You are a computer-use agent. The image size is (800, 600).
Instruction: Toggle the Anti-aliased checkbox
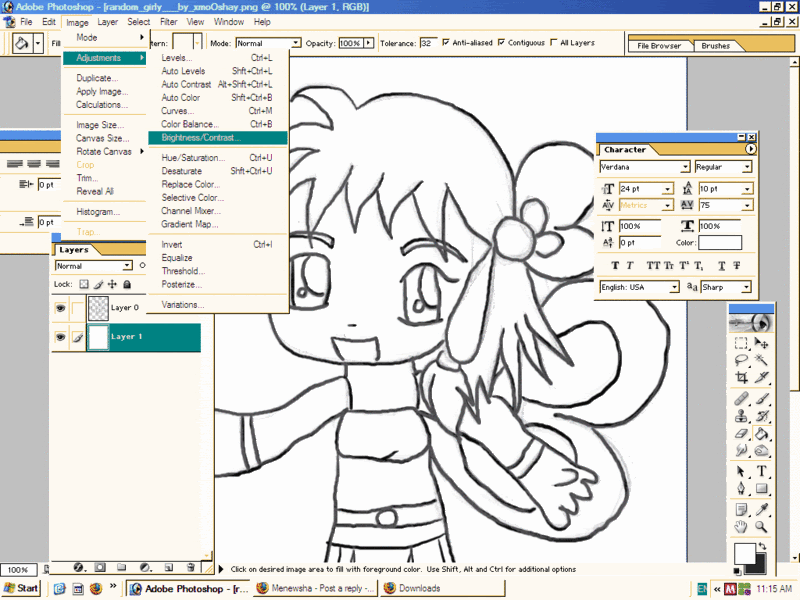click(446, 42)
